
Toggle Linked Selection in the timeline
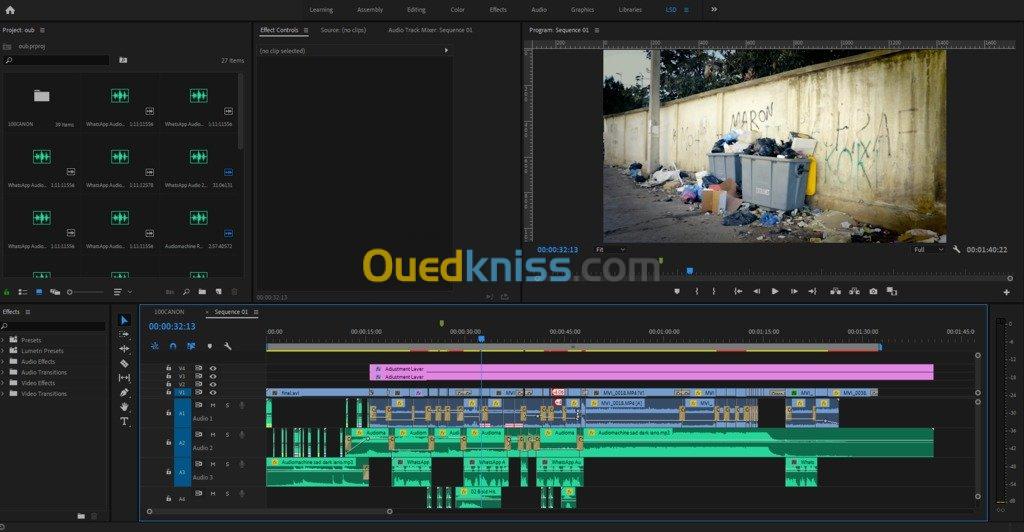[x=191, y=346]
